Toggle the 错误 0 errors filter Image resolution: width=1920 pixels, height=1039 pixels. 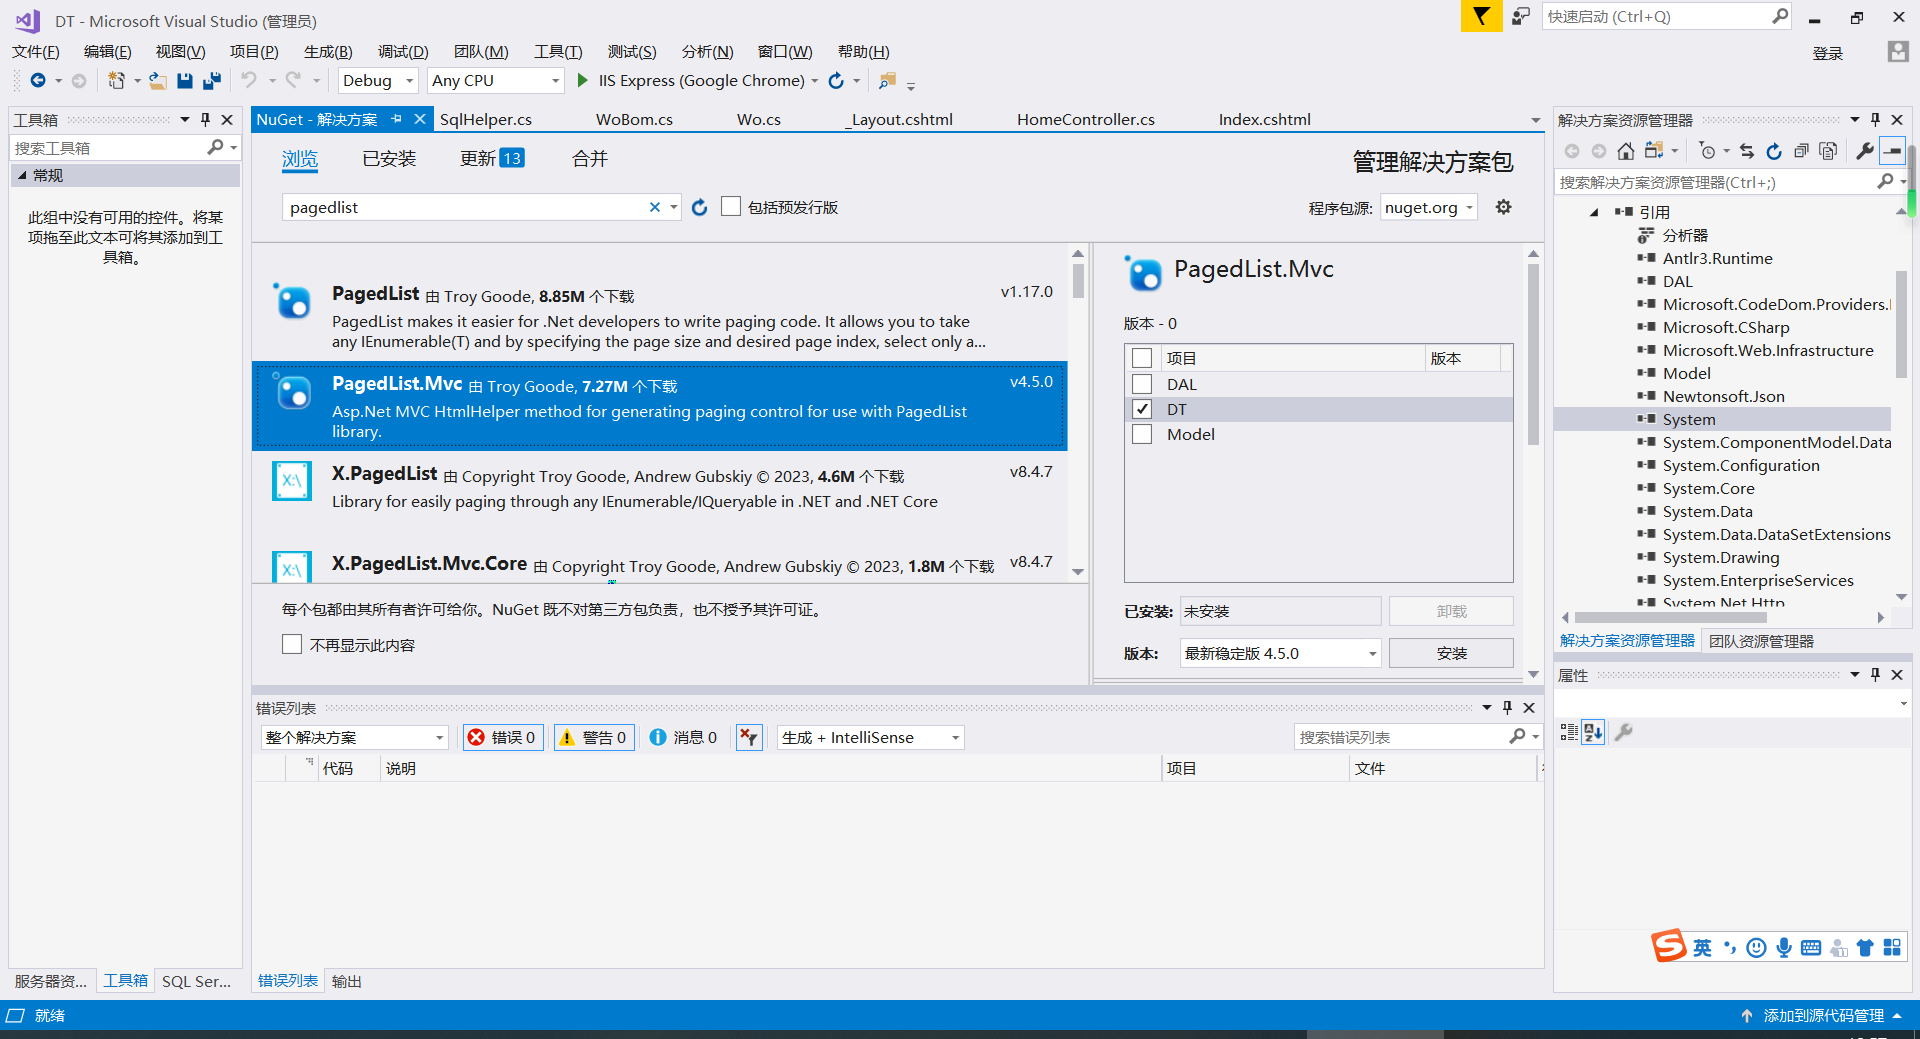(x=503, y=737)
